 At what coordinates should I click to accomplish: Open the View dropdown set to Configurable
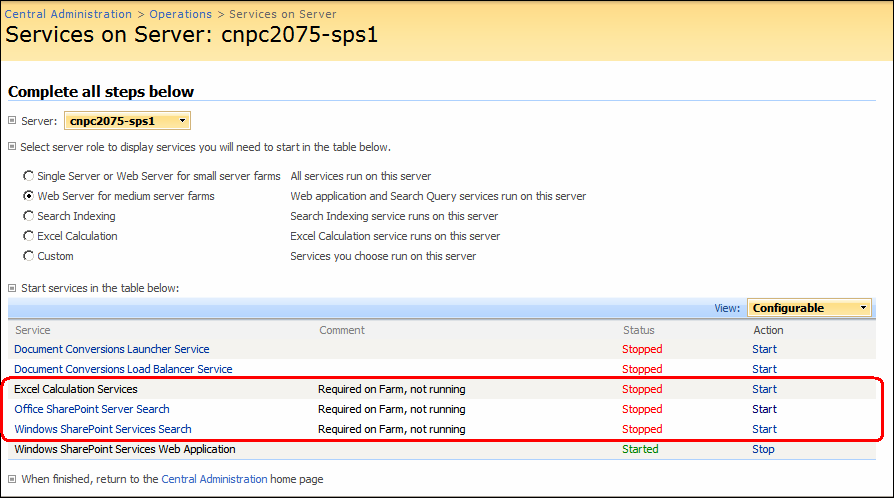(x=809, y=308)
